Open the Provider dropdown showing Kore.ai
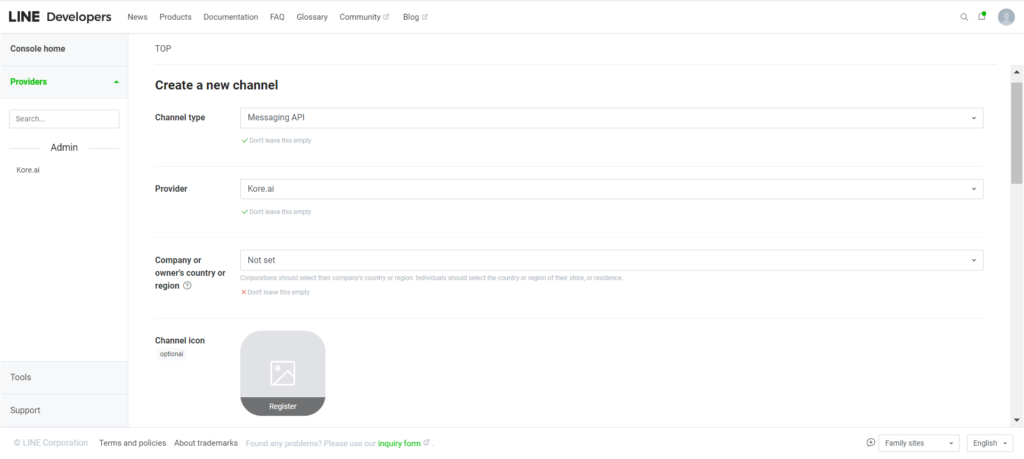1024x459 pixels. pos(611,189)
